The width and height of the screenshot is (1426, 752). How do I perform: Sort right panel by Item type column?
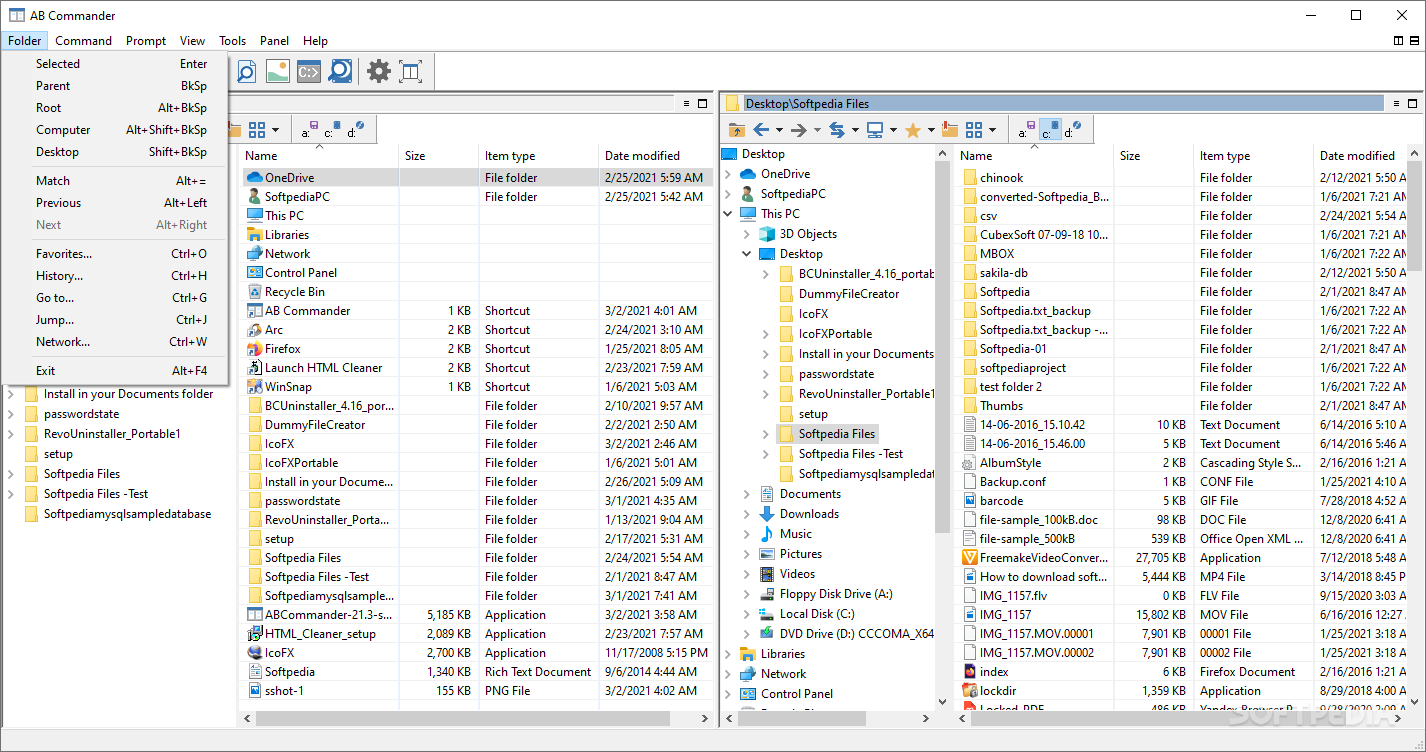[1253, 155]
